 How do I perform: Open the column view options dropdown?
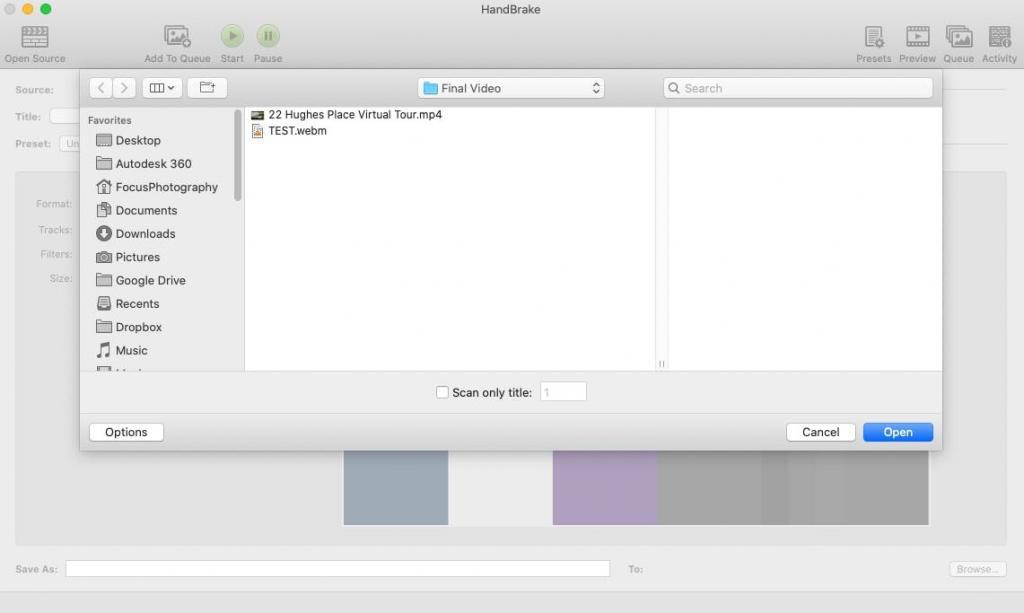click(x=162, y=87)
